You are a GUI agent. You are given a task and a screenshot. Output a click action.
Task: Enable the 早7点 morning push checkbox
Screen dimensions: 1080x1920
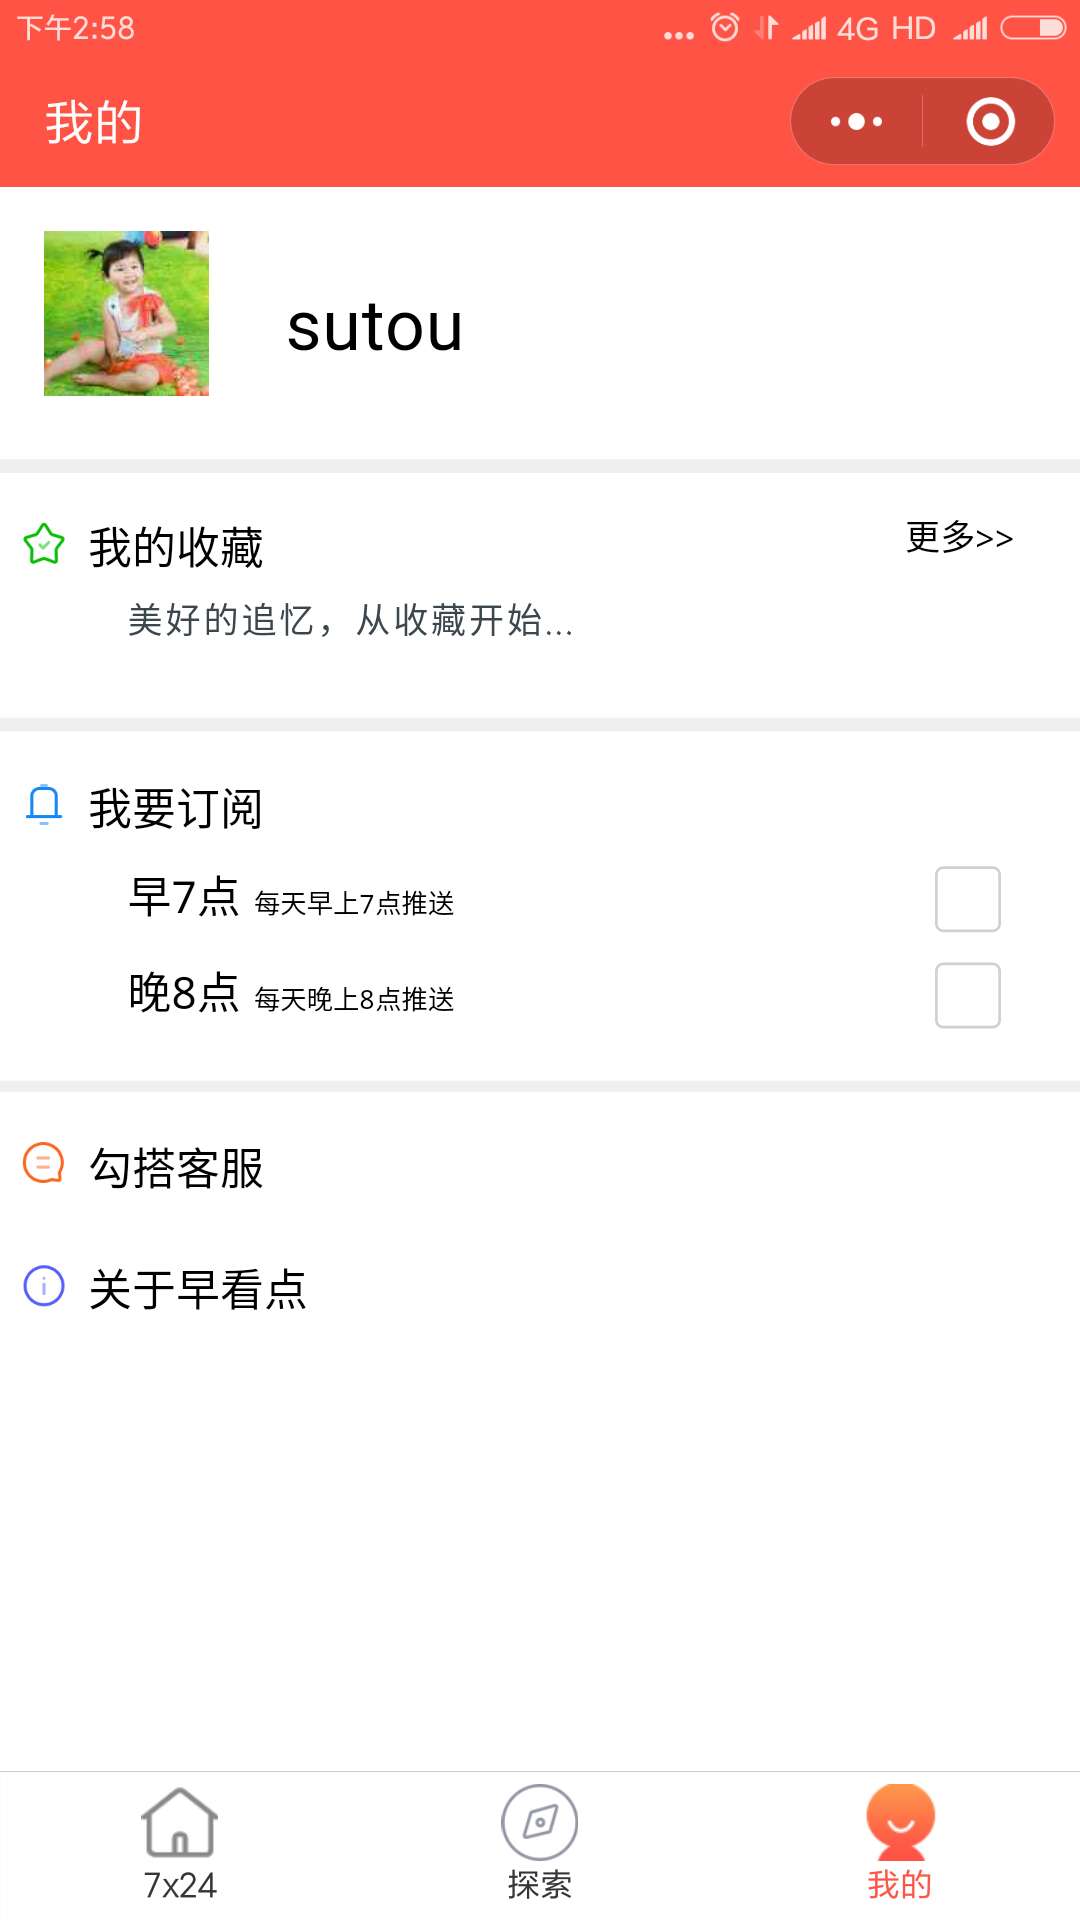(x=968, y=899)
